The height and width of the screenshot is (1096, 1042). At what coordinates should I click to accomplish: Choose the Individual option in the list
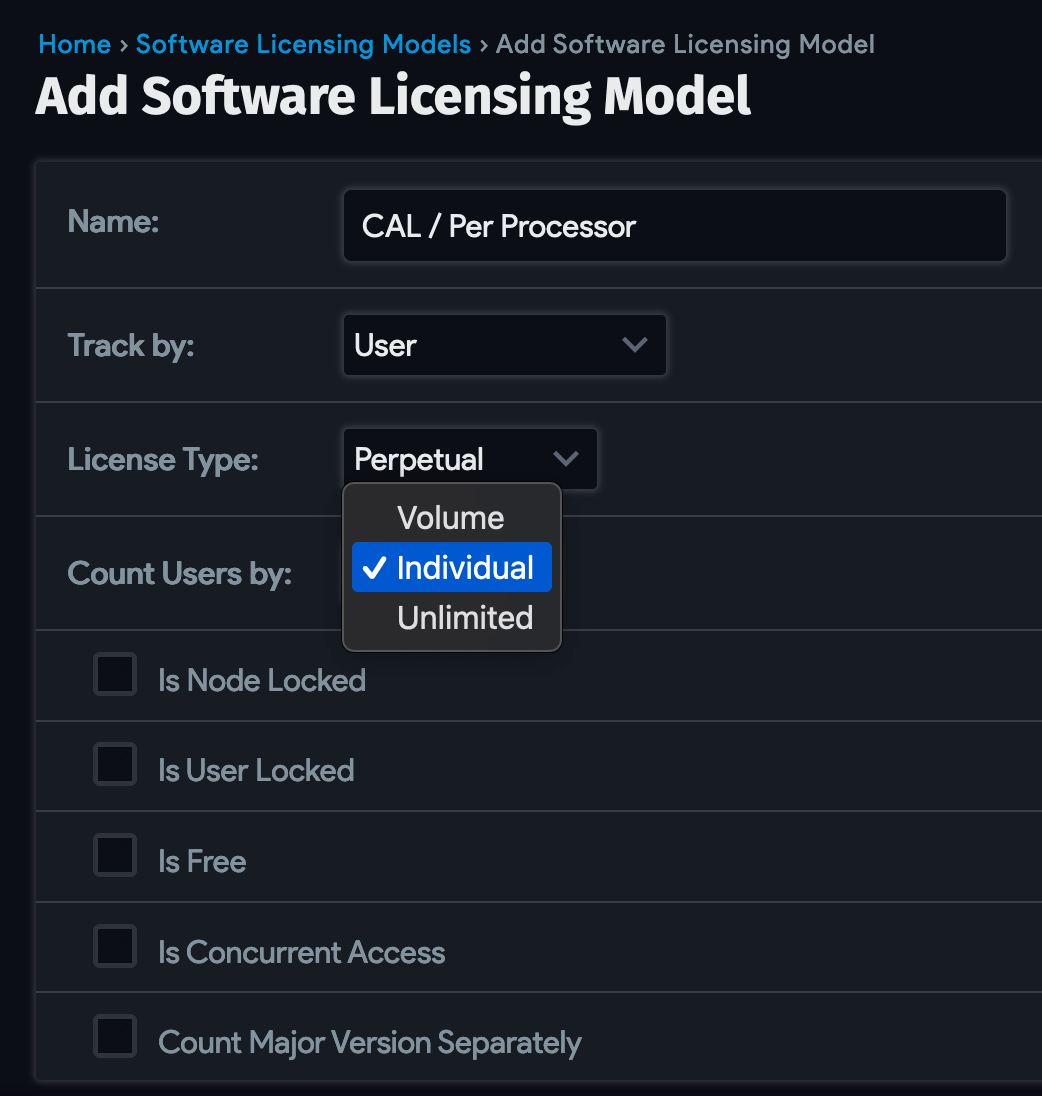click(451, 568)
